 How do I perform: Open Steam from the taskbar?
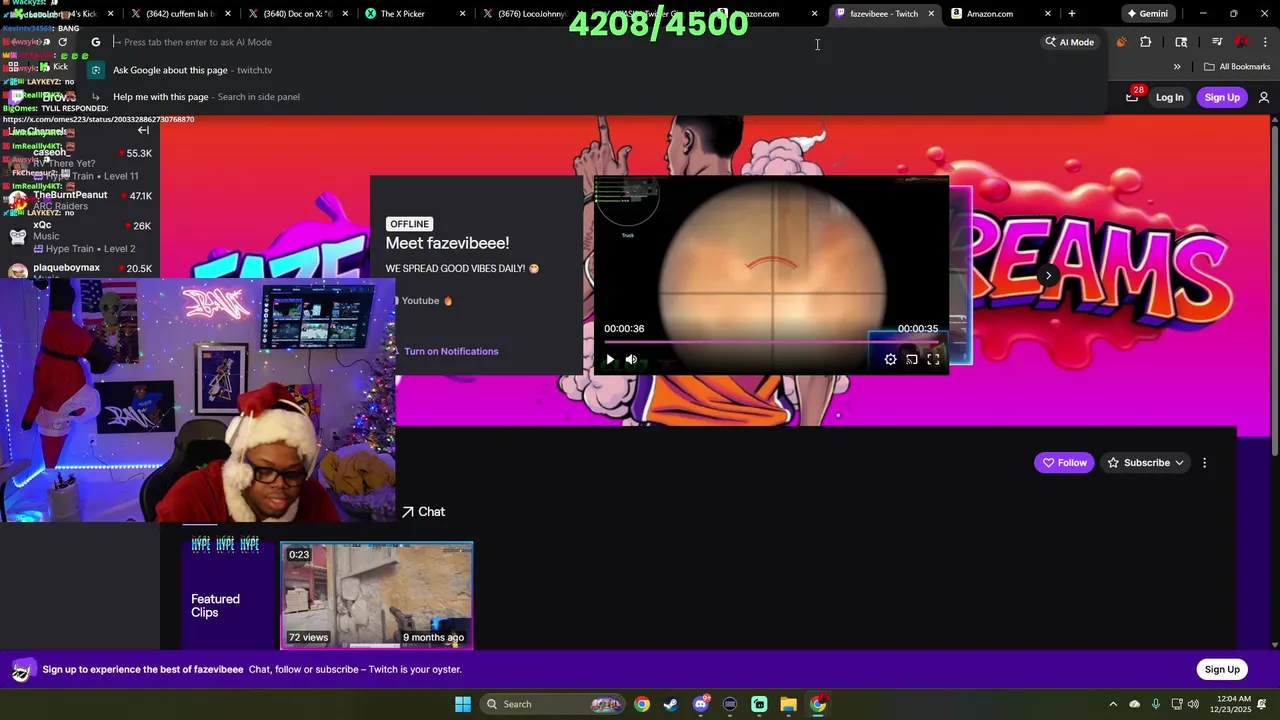[670, 704]
